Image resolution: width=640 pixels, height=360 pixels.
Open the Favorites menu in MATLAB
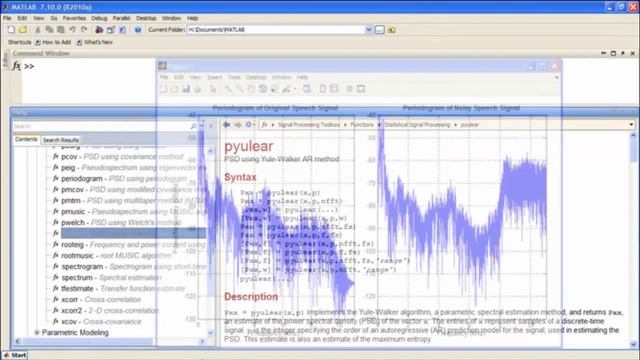coord(74,18)
